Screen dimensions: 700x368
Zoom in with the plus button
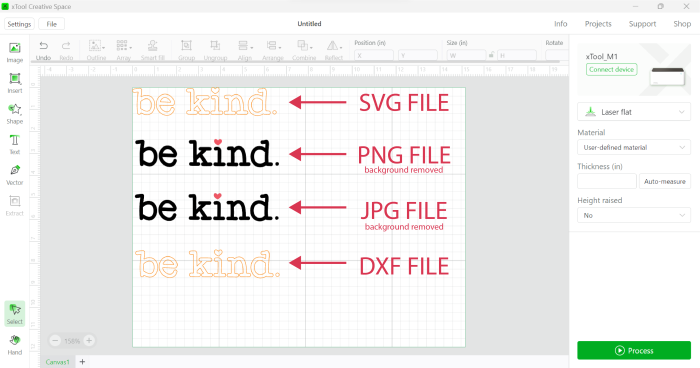(x=89, y=341)
